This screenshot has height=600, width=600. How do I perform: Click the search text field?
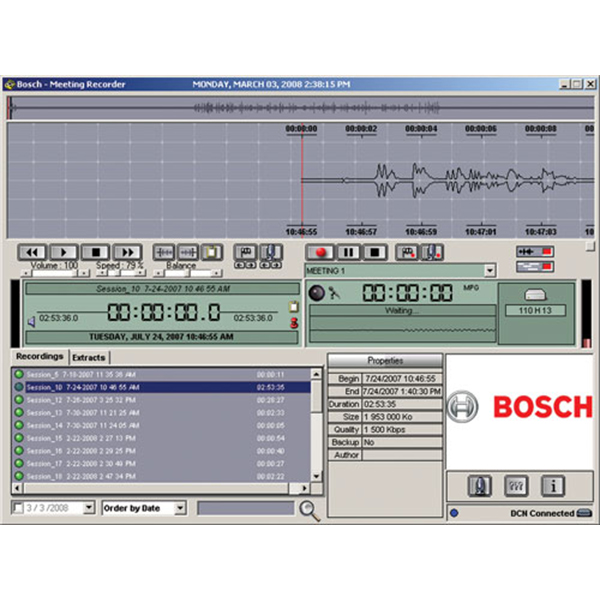pos(246,508)
